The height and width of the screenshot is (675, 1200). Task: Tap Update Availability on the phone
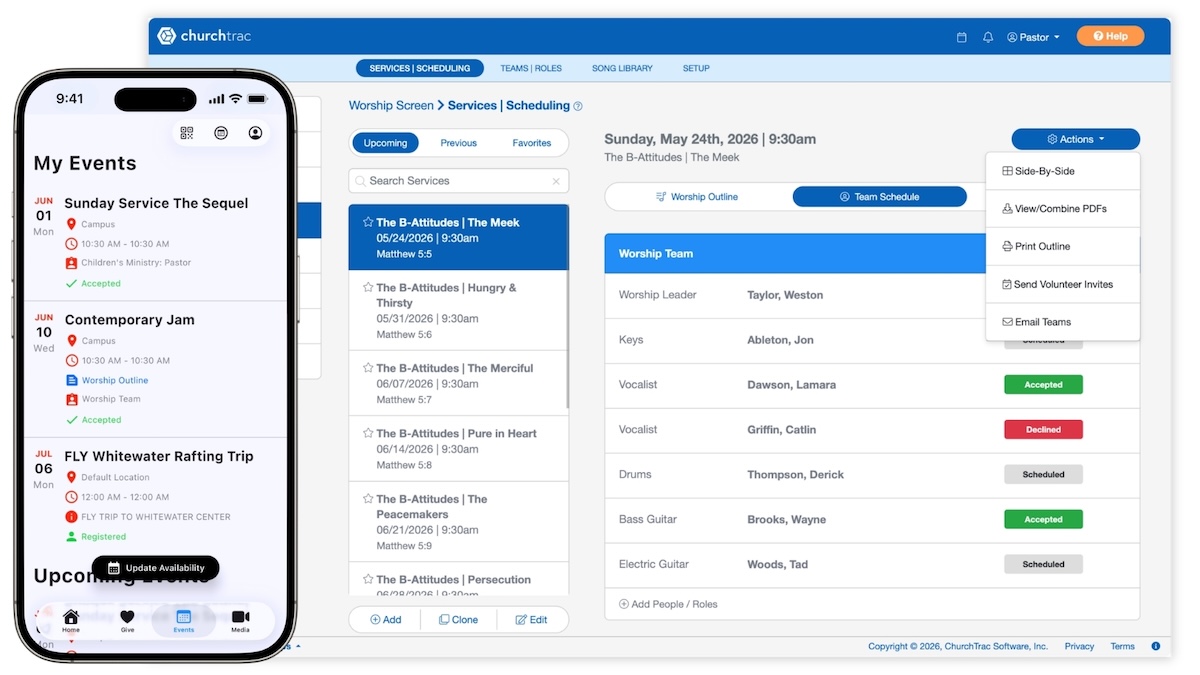(156, 568)
